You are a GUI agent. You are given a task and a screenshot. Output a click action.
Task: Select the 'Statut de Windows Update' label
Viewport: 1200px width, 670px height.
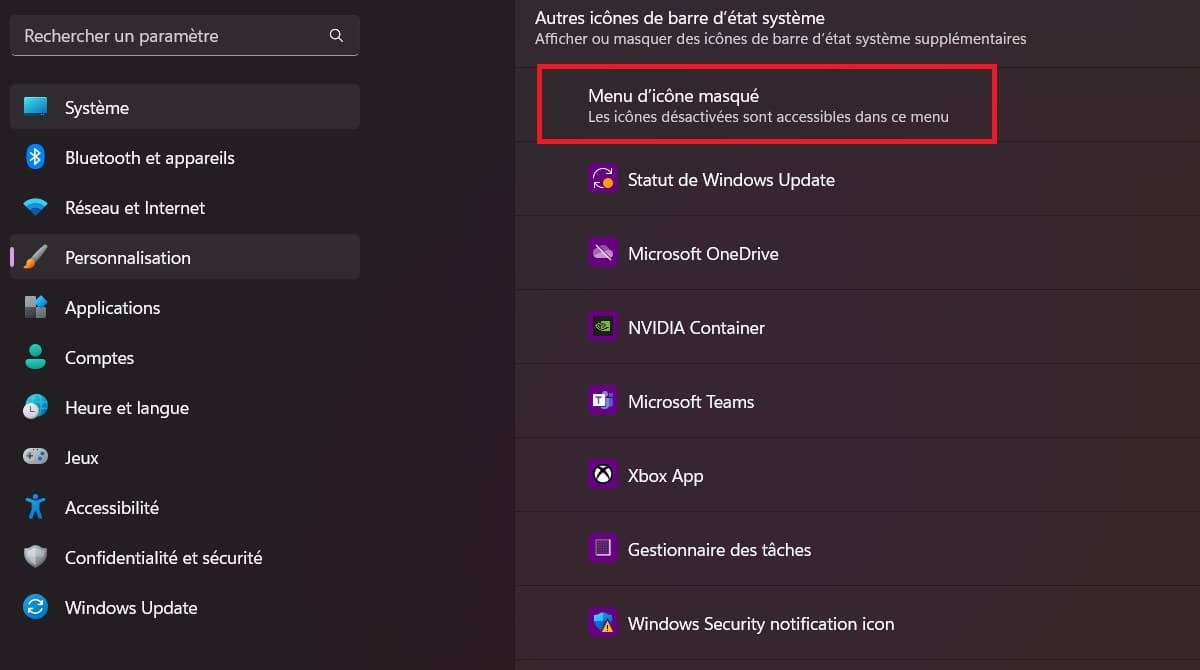point(731,180)
